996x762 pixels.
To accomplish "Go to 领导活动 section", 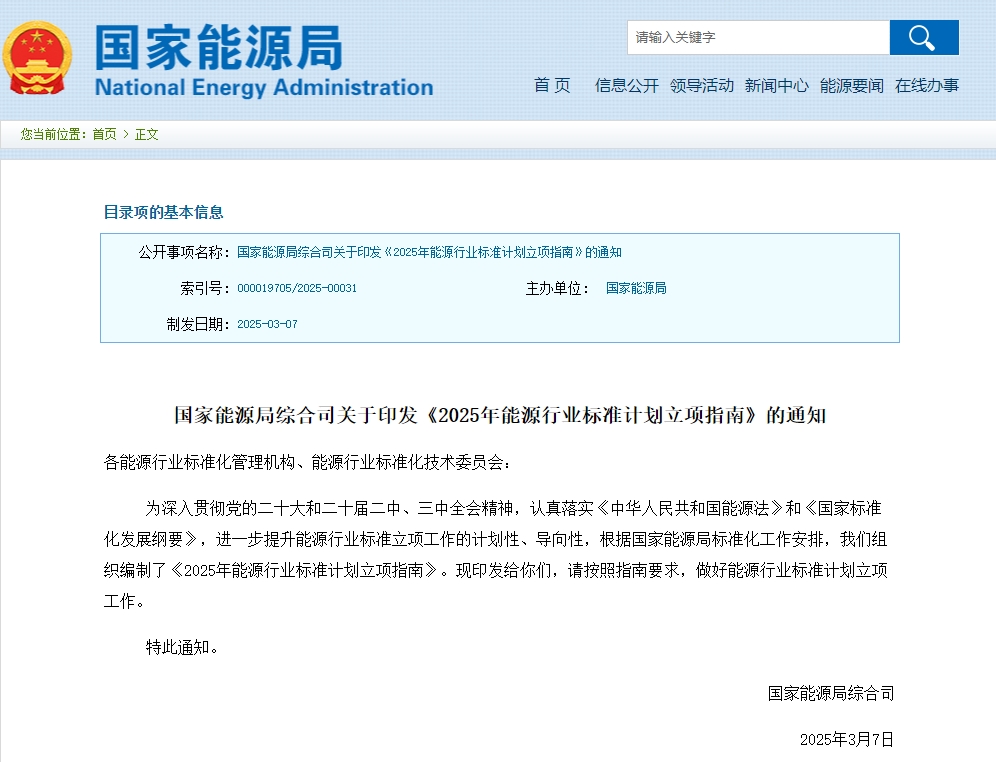I will click(x=701, y=85).
